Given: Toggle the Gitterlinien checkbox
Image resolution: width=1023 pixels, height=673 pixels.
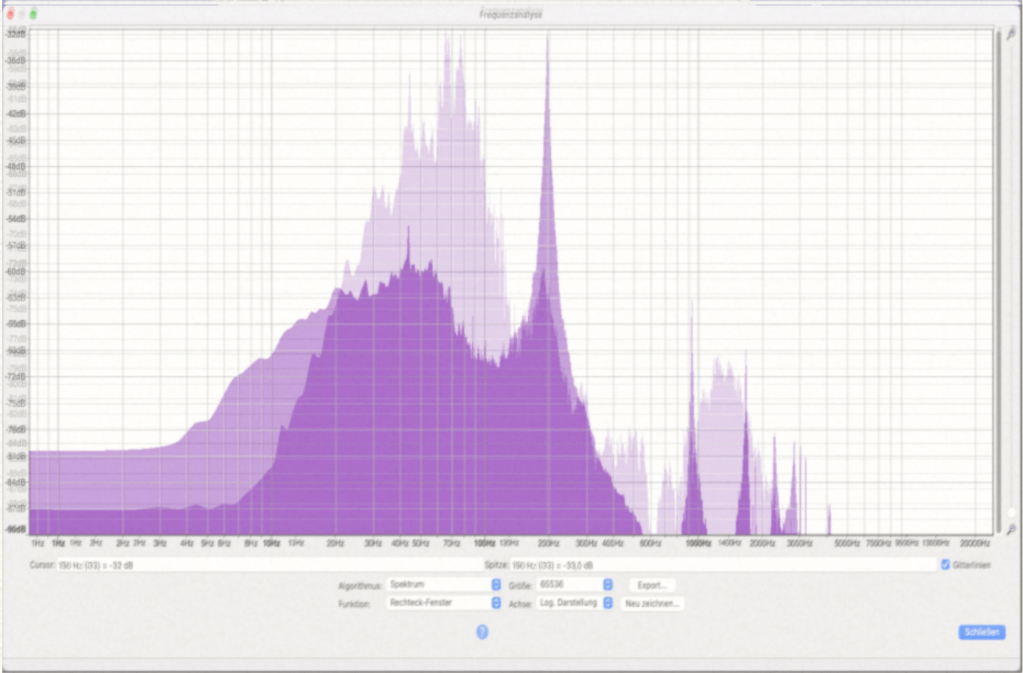Looking at the screenshot, I should (x=946, y=565).
